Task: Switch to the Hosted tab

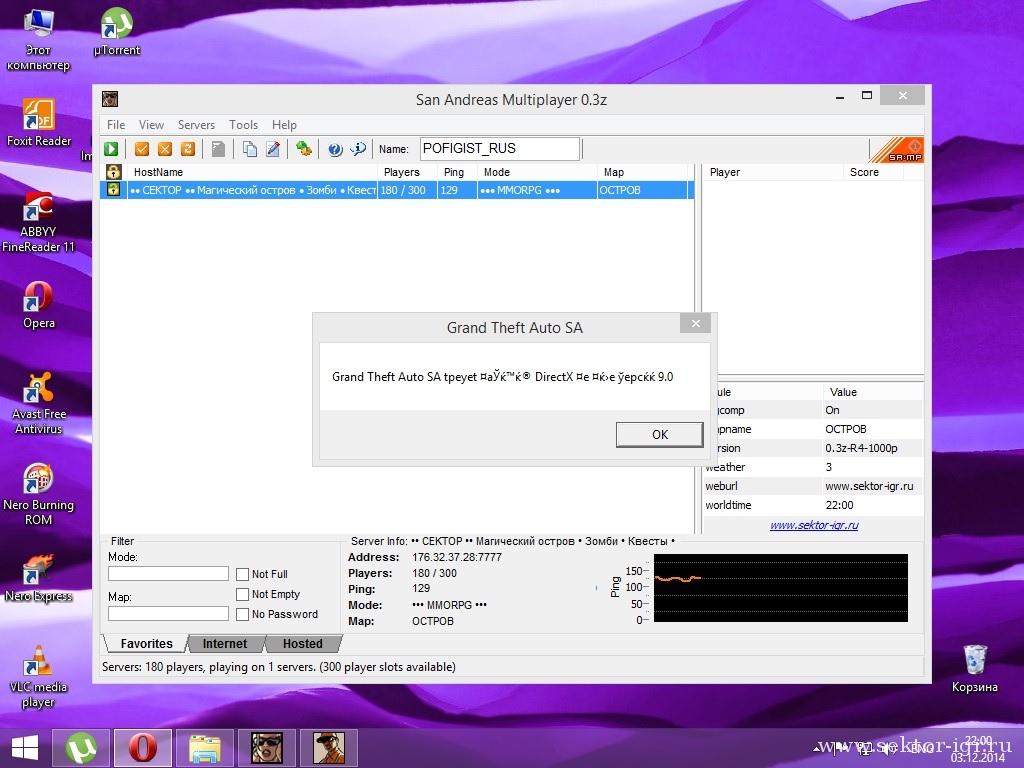Action: coord(302,644)
